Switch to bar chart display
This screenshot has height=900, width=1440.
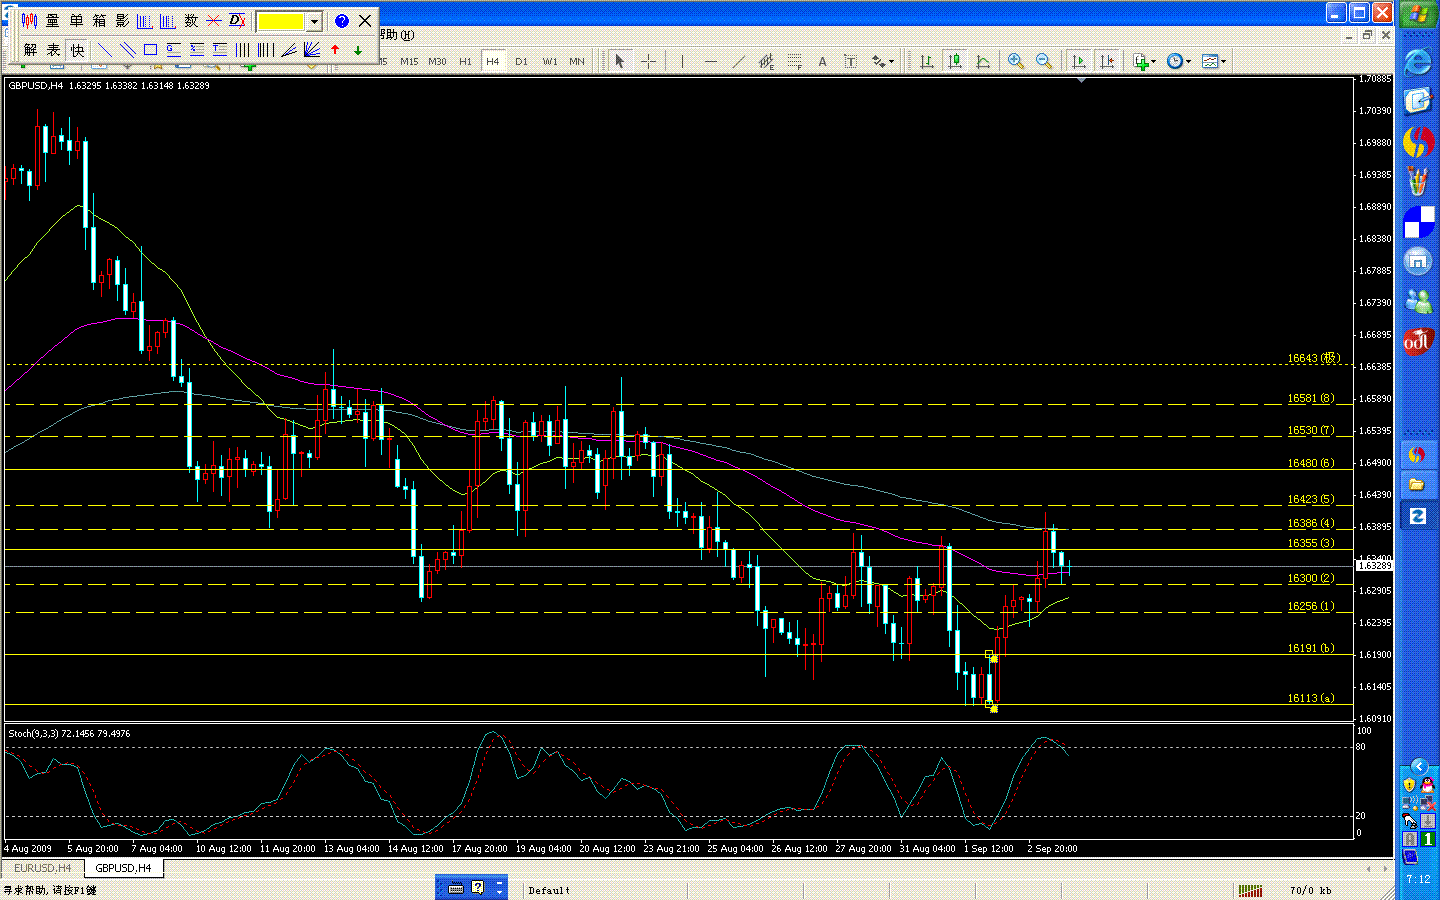click(927, 61)
